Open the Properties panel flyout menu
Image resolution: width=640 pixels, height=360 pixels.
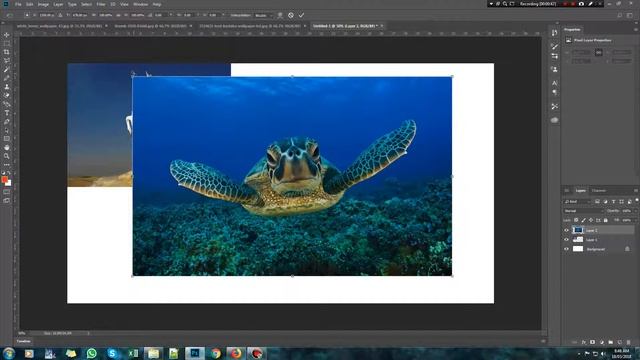pos(636,29)
